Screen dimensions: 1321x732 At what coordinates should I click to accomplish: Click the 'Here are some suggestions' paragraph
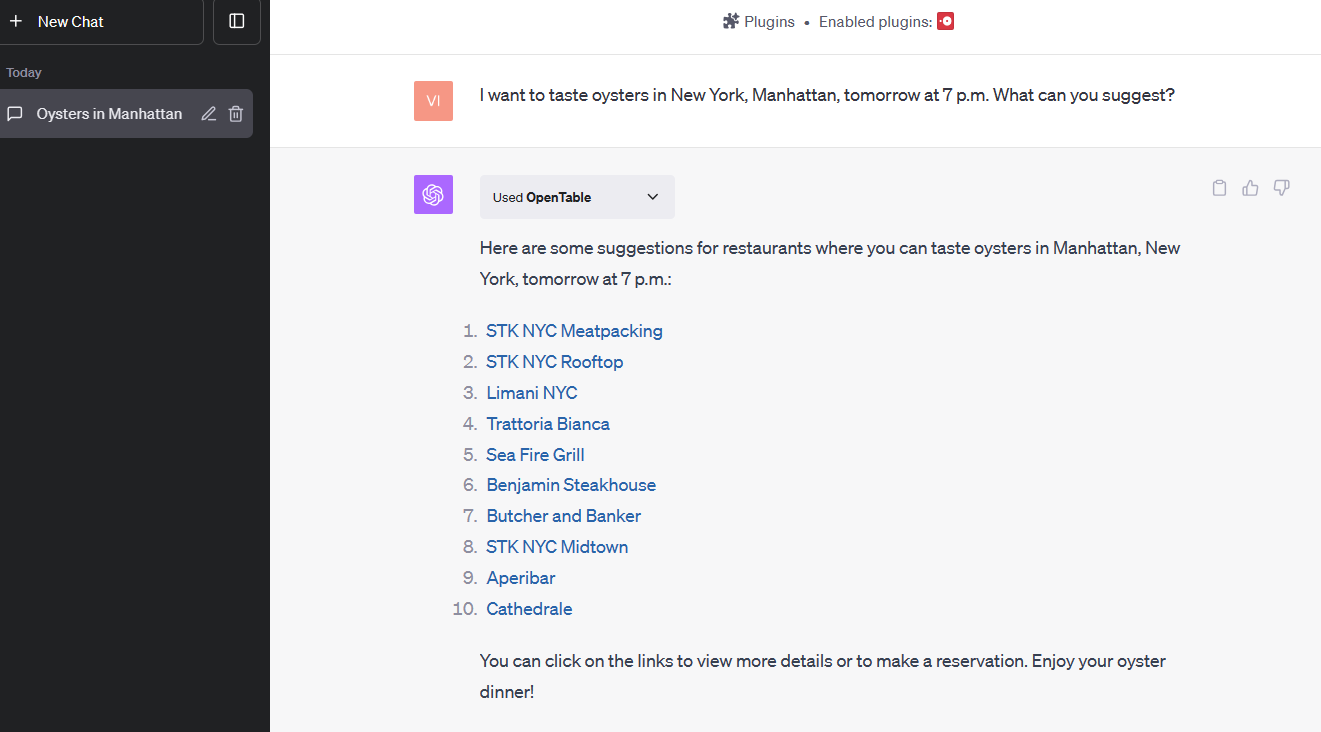[x=830, y=263]
